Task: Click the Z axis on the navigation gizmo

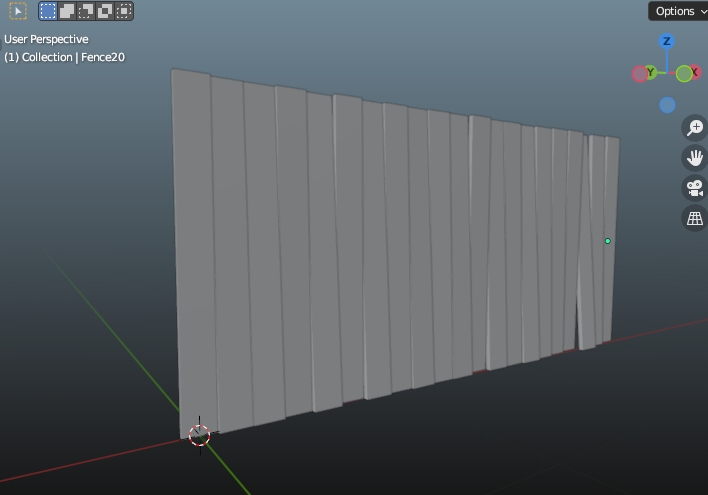Action: tap(666, 41)
